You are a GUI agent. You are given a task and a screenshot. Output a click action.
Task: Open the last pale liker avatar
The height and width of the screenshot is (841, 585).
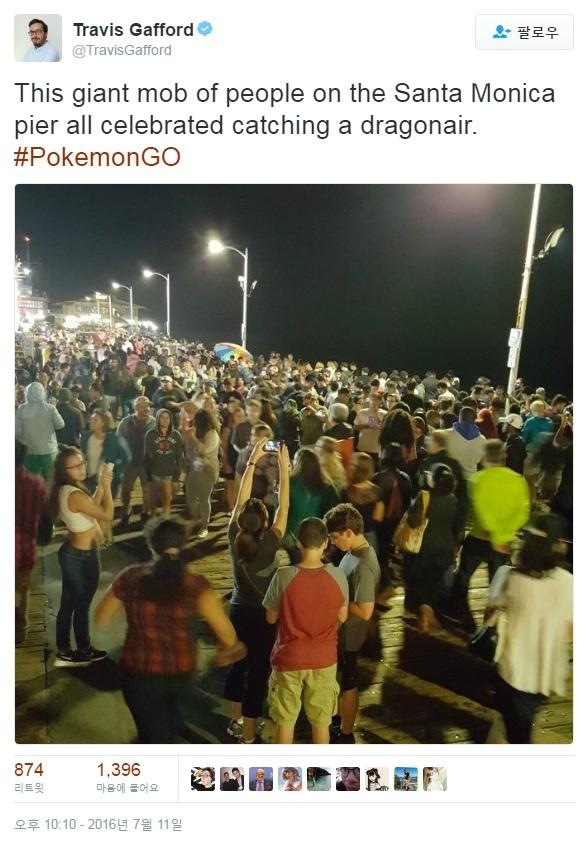point(434,779)
